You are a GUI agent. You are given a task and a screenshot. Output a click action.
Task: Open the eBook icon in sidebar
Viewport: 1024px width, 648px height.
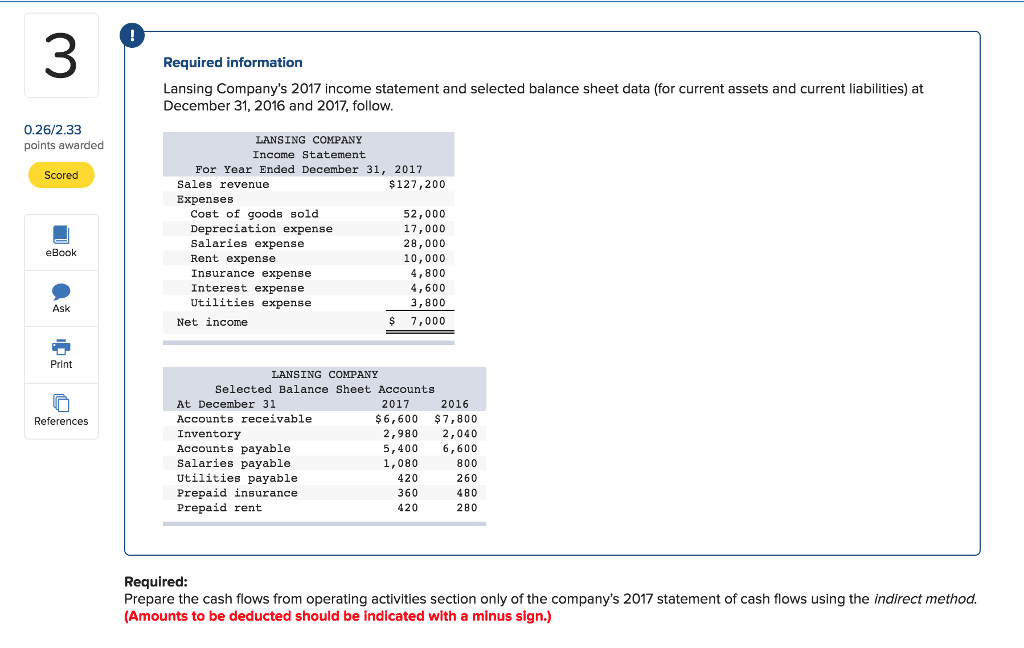(61, 235)
